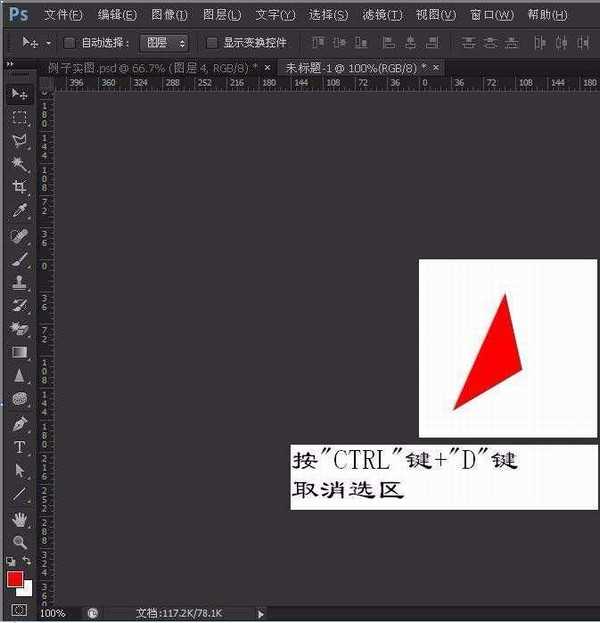Click distribute horizontal centers icon
600x623 pixels.
561,42
